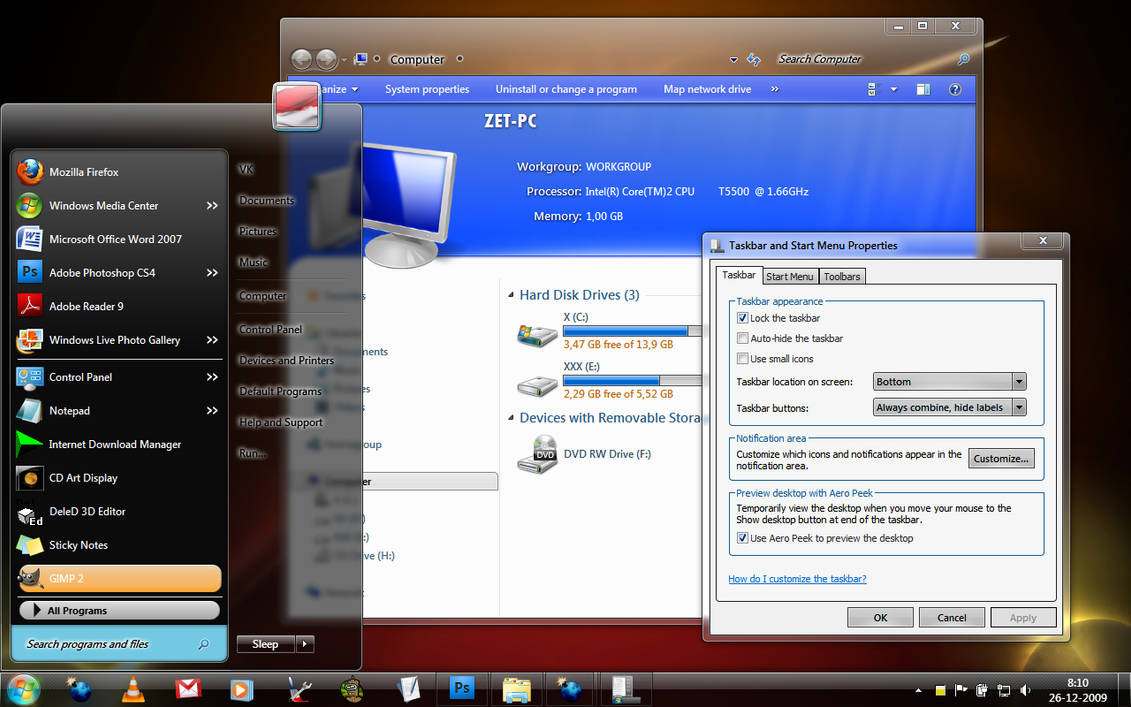This screenshot has height=707, width=1131.
Task: Open Windows Explorer folder icon on taskbar
Action: [516, 690]
